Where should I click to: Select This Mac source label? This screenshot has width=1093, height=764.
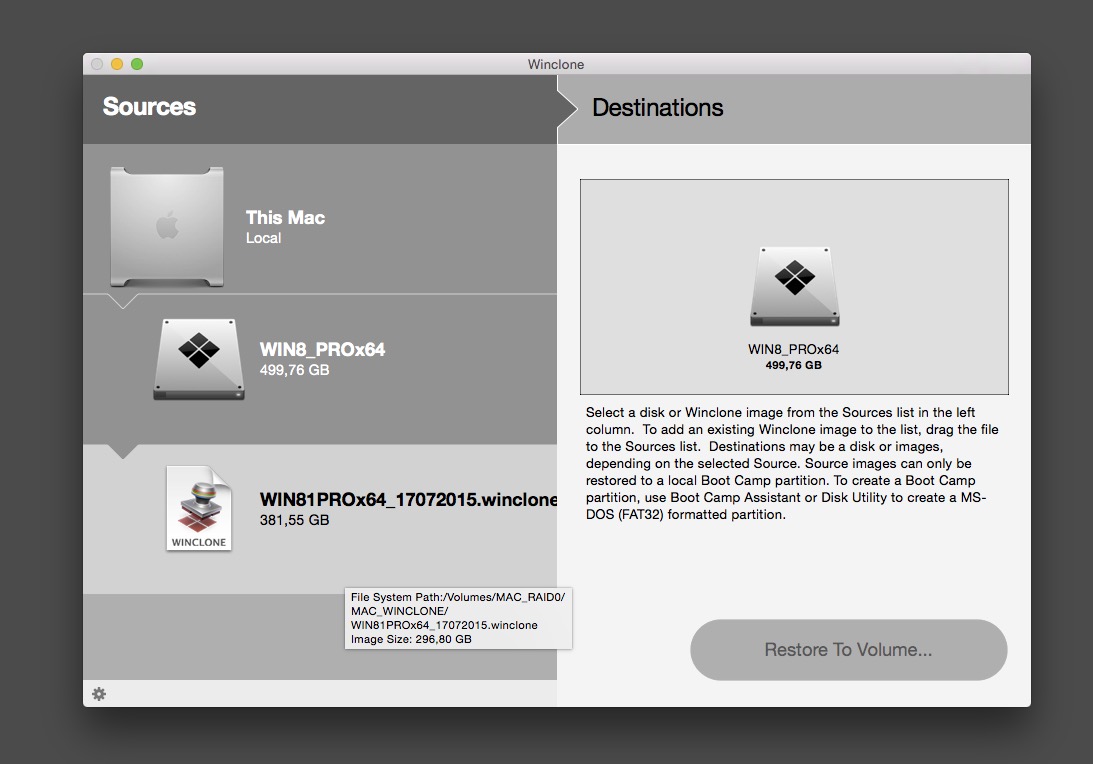coord(285,217)
